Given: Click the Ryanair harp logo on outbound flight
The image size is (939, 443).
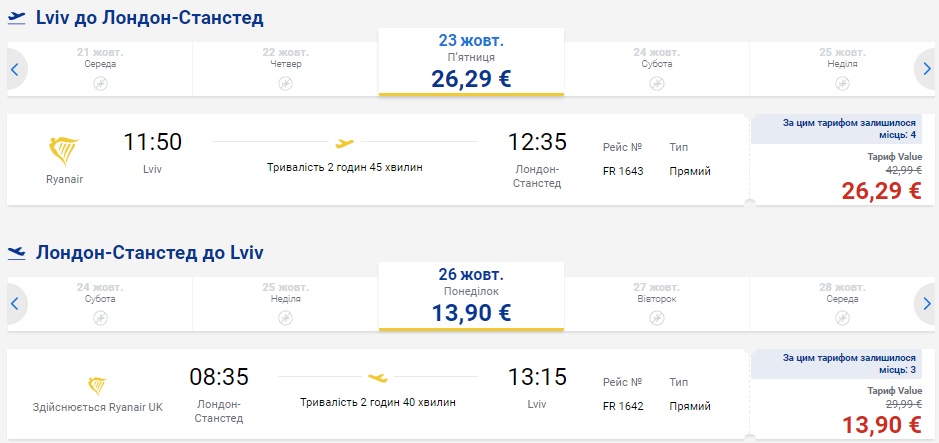Looking at the screenshot, I should tap(62, 152).
